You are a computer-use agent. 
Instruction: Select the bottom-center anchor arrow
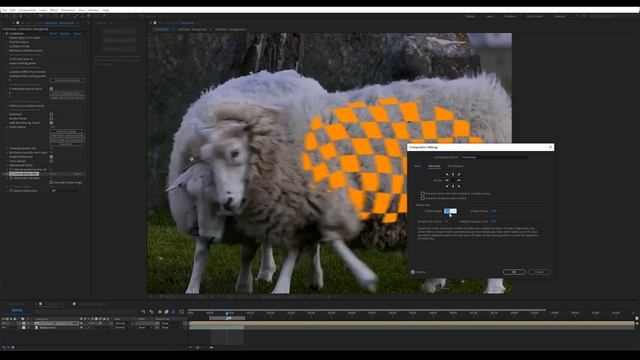[x=453, y=186]
